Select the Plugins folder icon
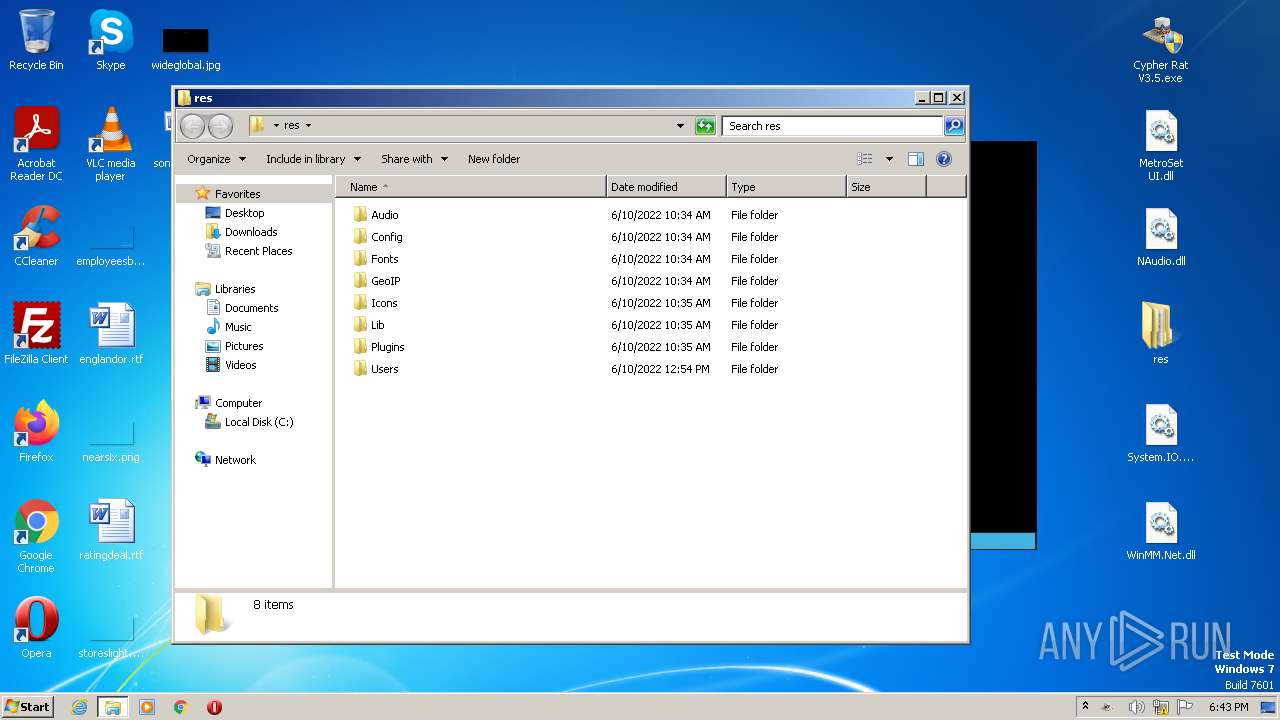This screenshot has height=720, width=1280. point(361,347)
